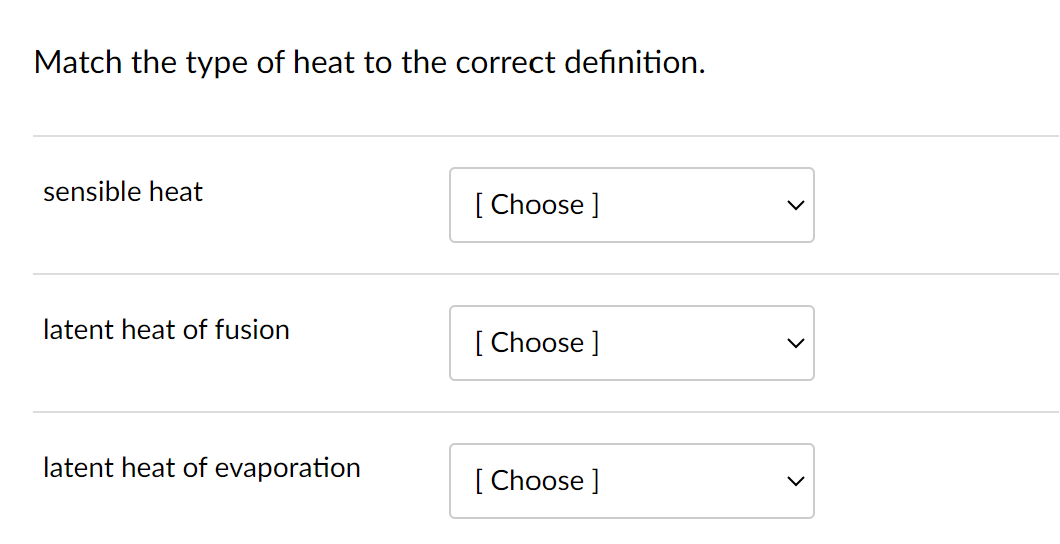Click "[ Choose ]" placeholder beside latent heat of evaporation

click(x=537, y=481)
